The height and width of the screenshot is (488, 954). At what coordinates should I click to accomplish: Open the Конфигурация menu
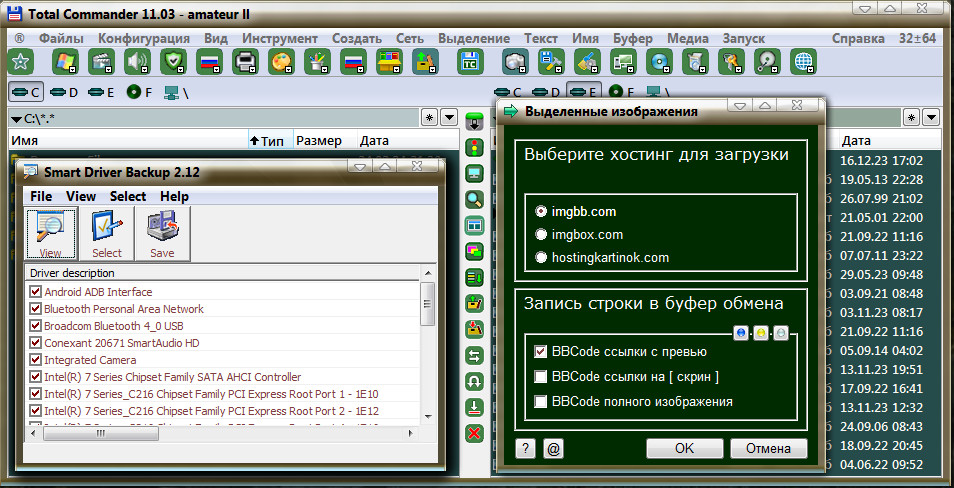point(144,38)
